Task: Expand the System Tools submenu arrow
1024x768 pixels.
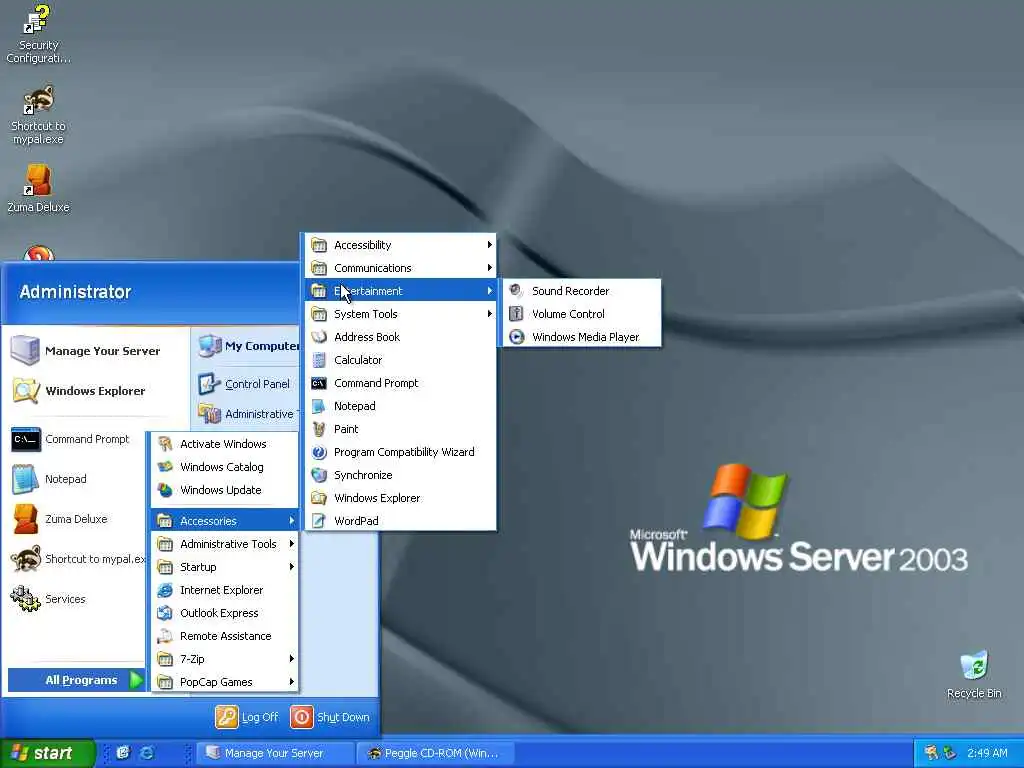Action: tap(489, 314)
